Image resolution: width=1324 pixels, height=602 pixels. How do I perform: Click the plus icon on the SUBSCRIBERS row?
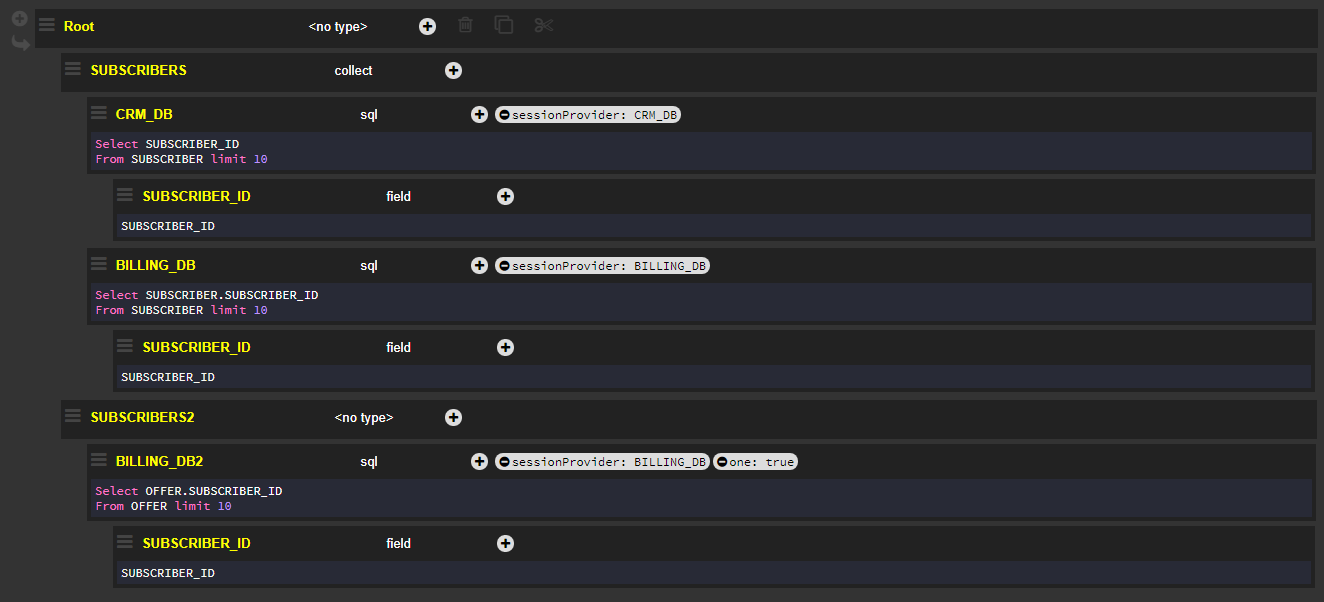453,71
